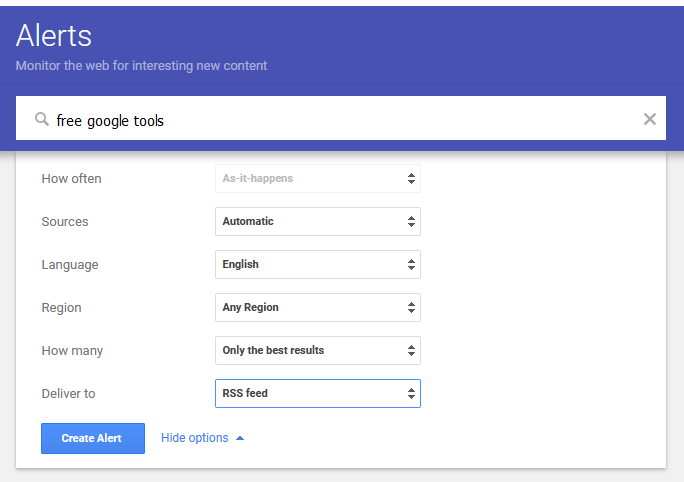684x482 pixels.
Task: Click the 'Language' label
Action: (x=70, y=265)
